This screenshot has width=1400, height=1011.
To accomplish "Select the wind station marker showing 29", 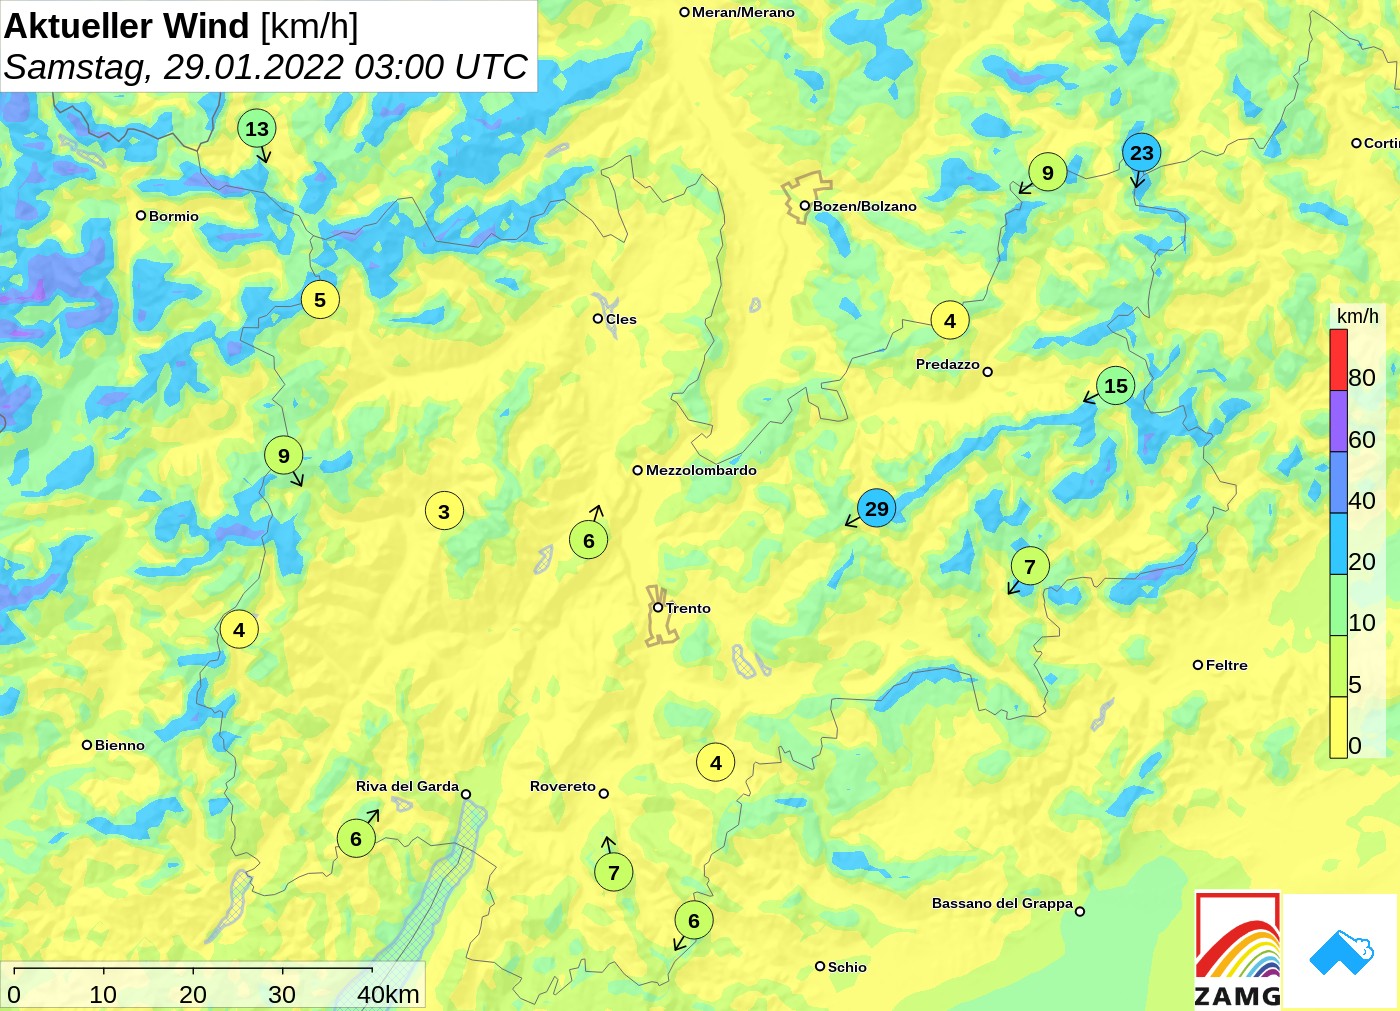I will click(876, 509).
